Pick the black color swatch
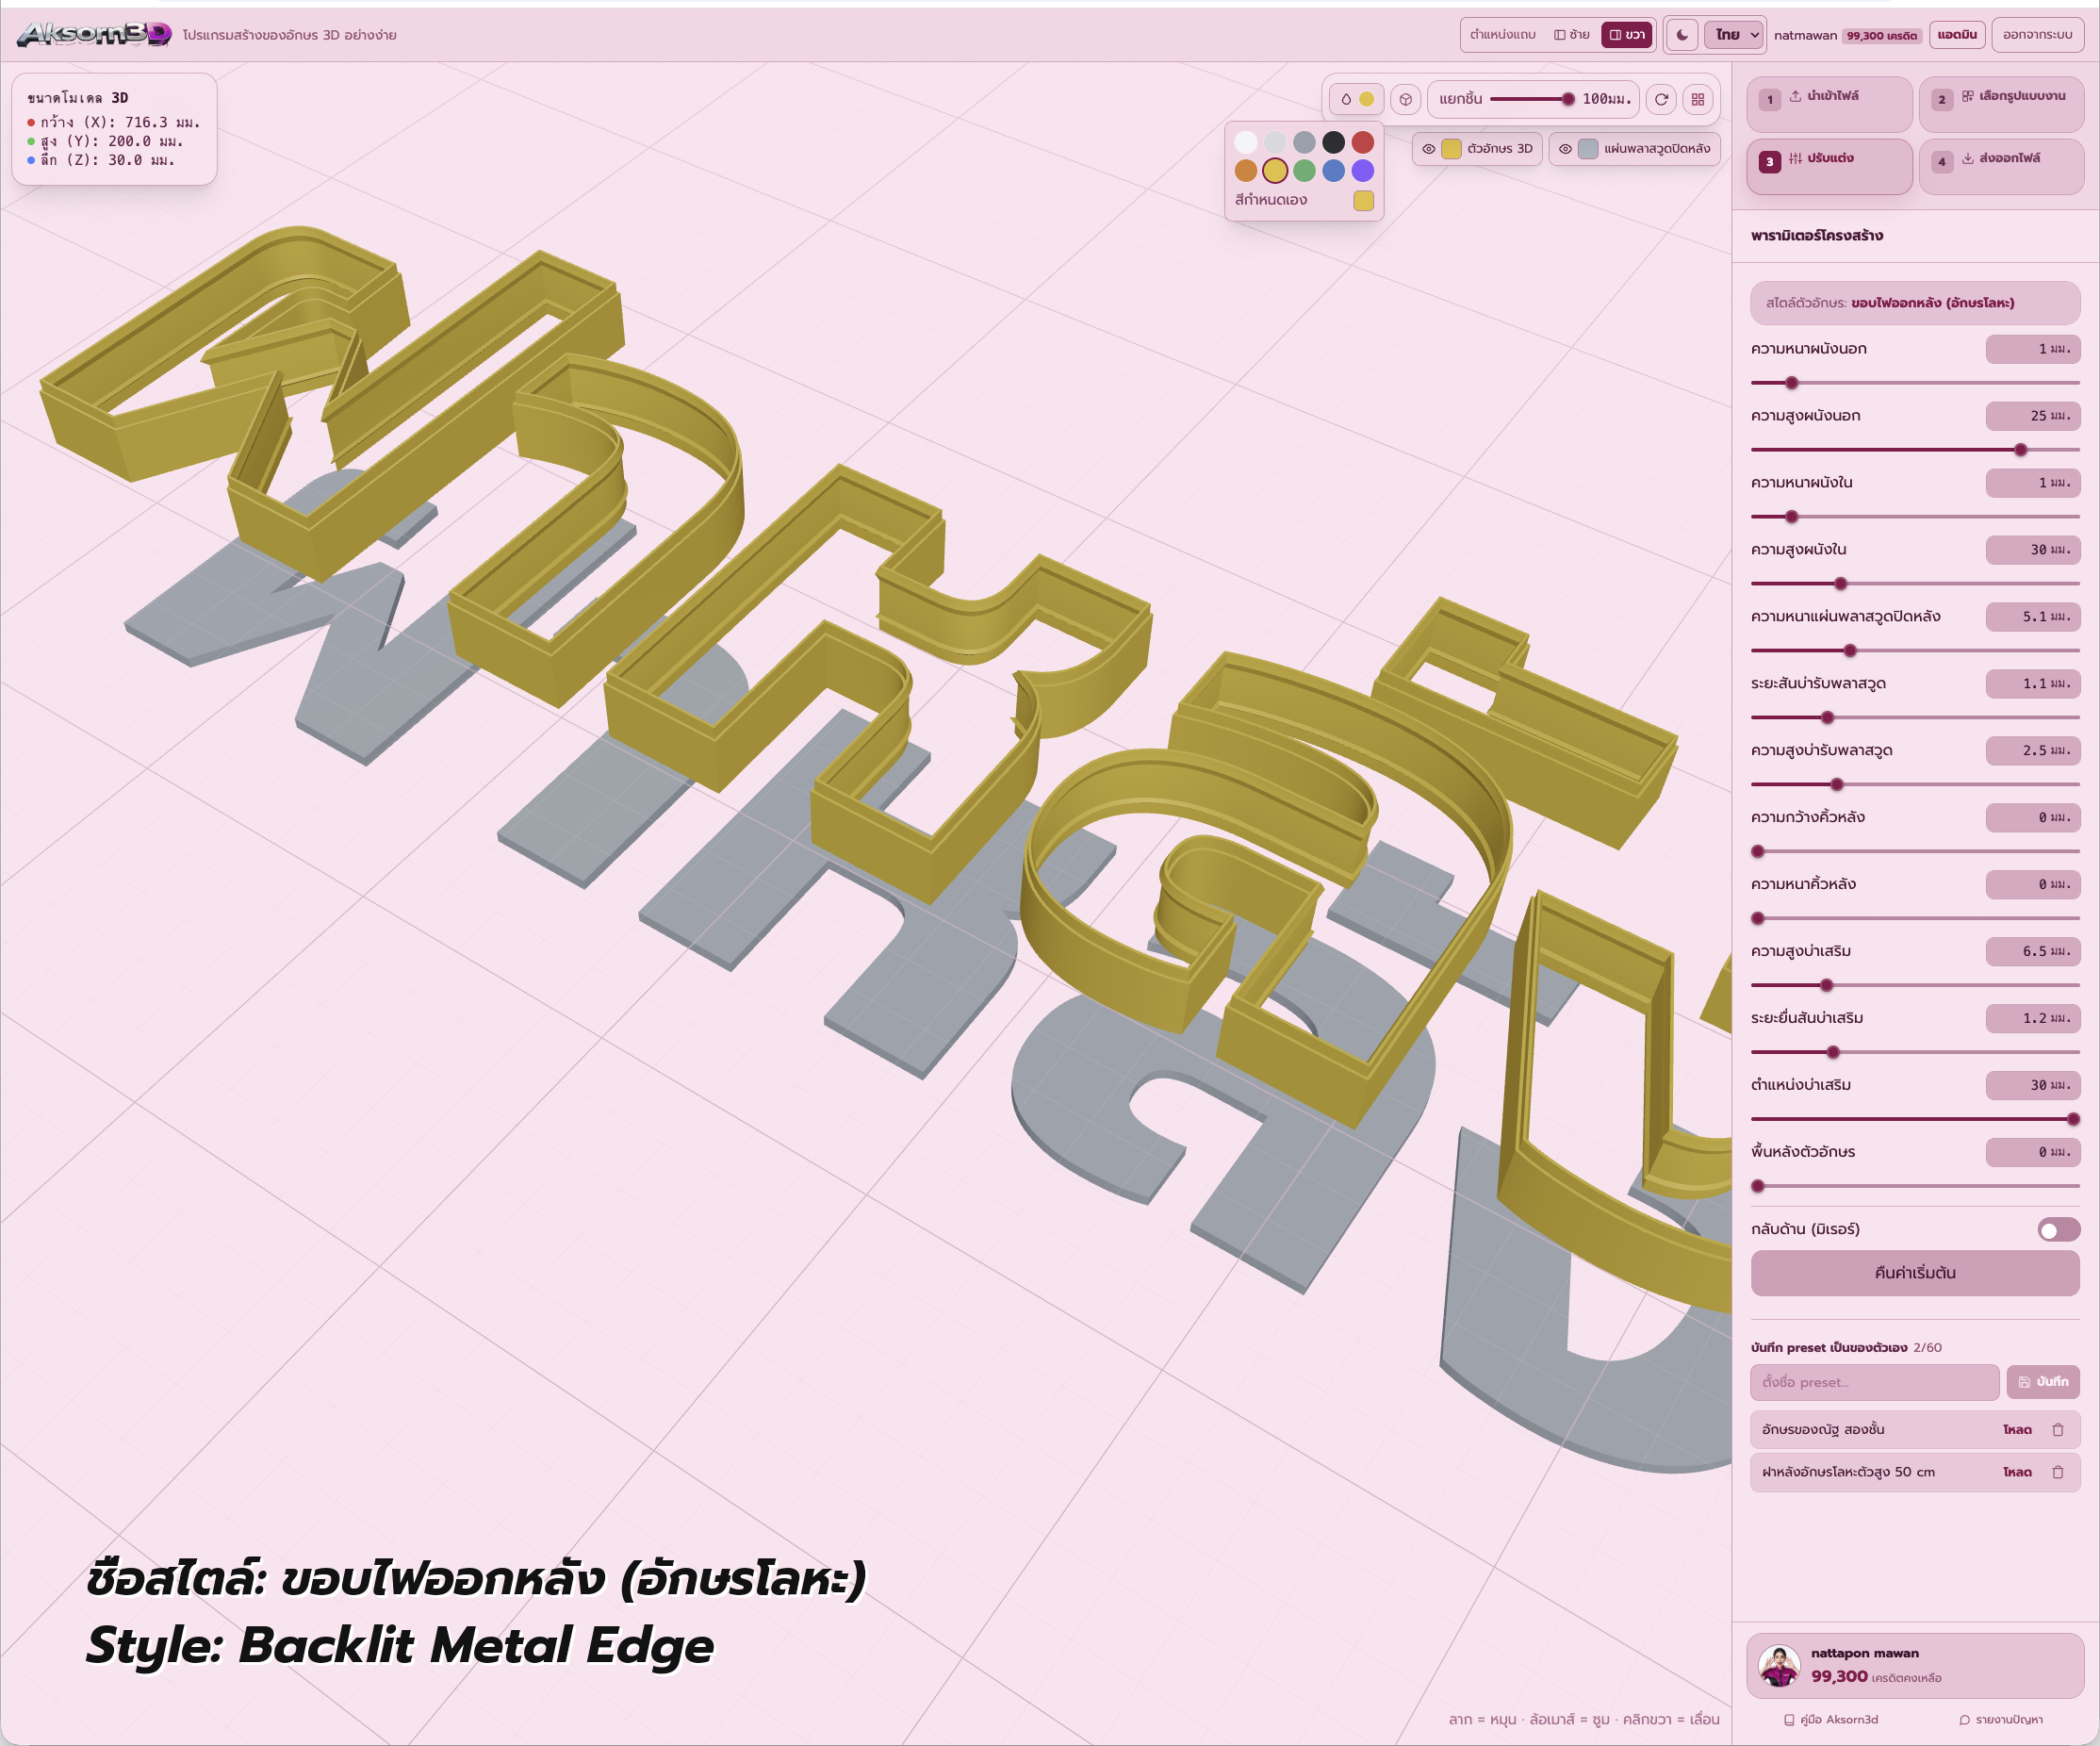The height and width of the screenshot is (1746, 2100). point(1334,142)
